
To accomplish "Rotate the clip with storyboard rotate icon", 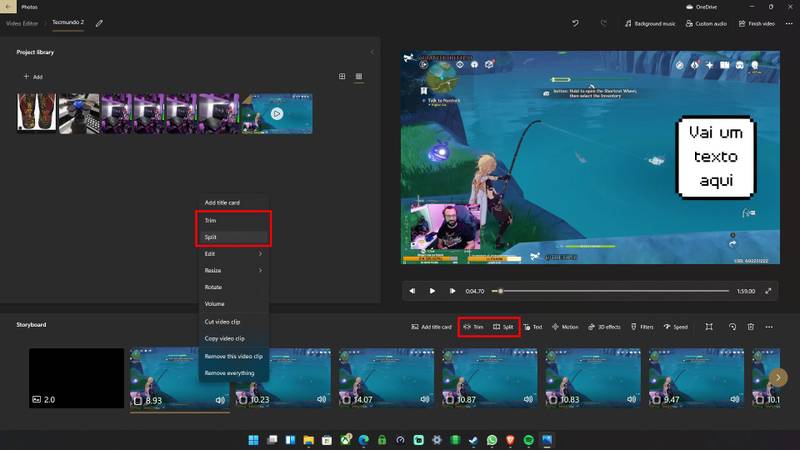I will [732, 327].
